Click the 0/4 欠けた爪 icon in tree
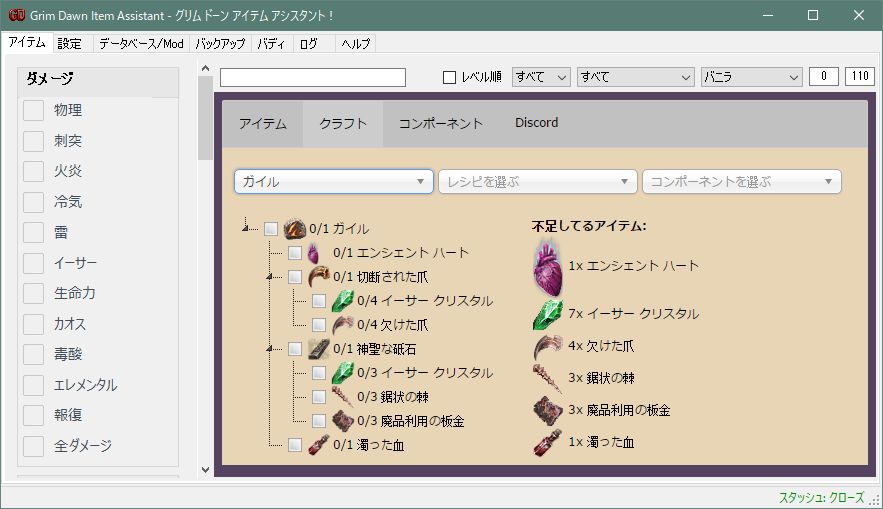 (342, 325)
